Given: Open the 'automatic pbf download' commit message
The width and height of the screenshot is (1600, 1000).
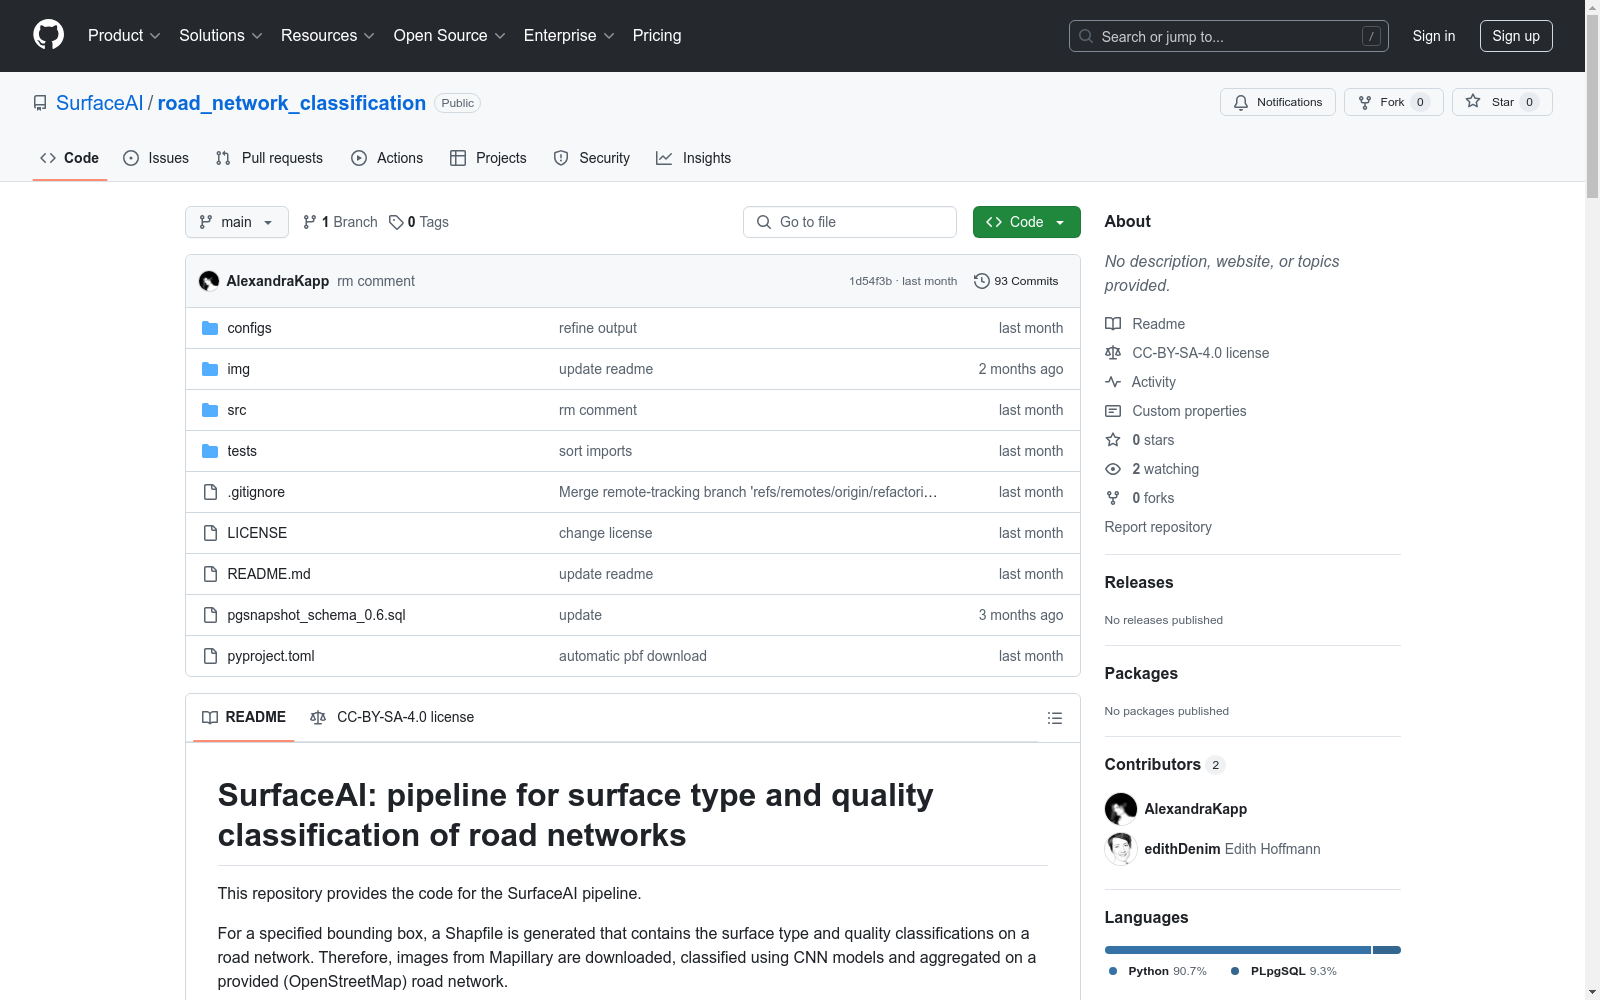Looking at the screenshot, I should pyautogui.click(x=633, y=656).
